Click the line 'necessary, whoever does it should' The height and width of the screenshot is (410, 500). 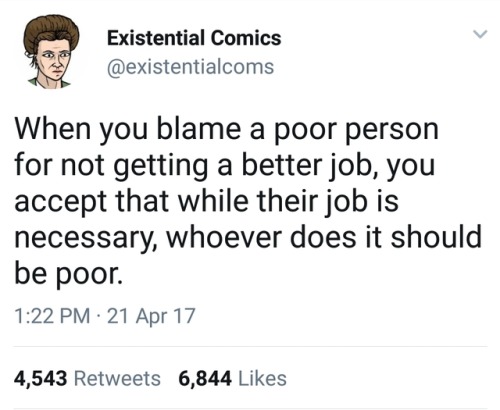coord(248,237)
